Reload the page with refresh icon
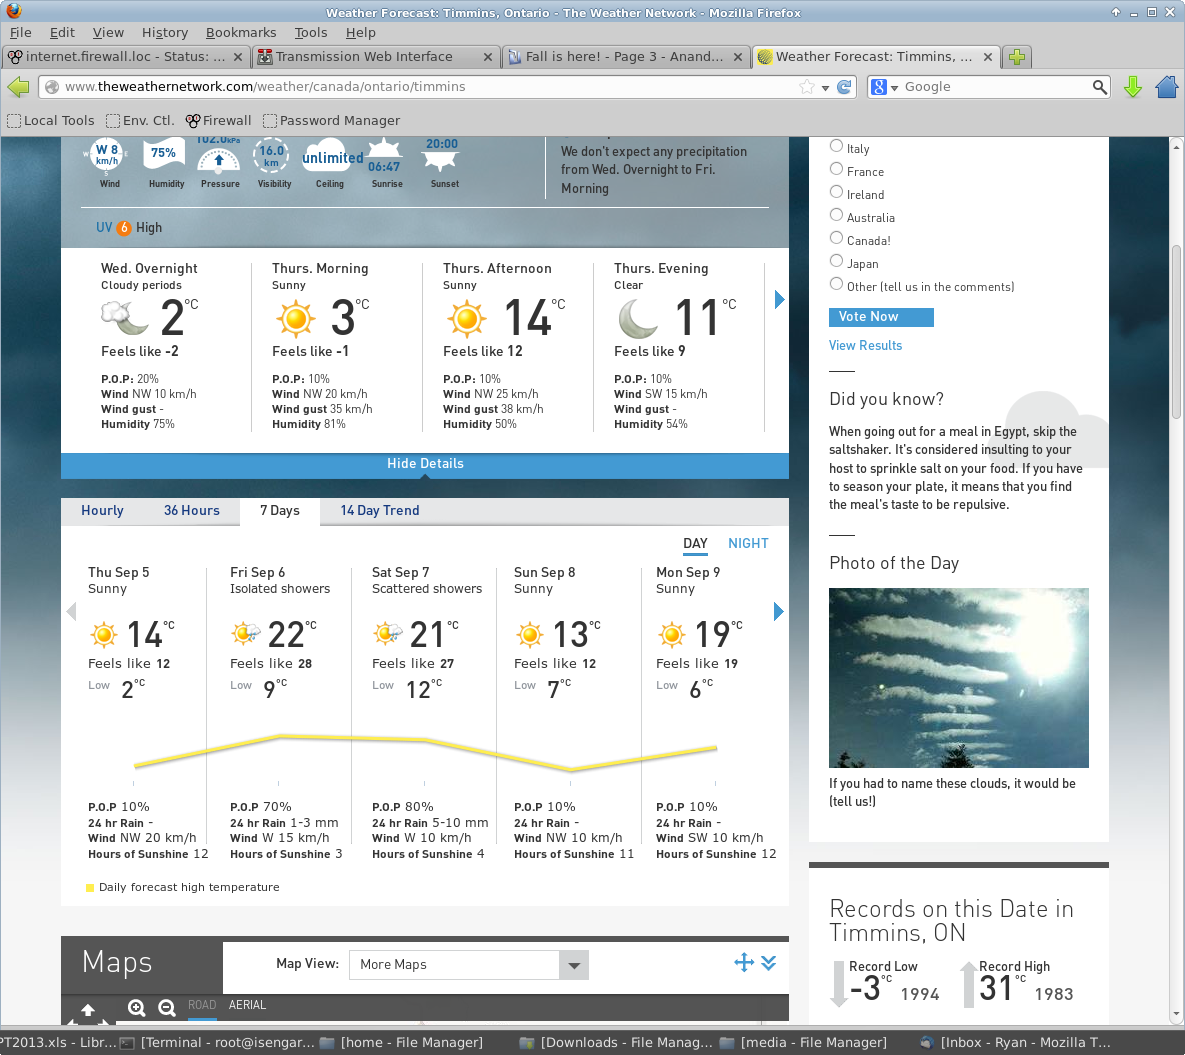 coord(844,87)
